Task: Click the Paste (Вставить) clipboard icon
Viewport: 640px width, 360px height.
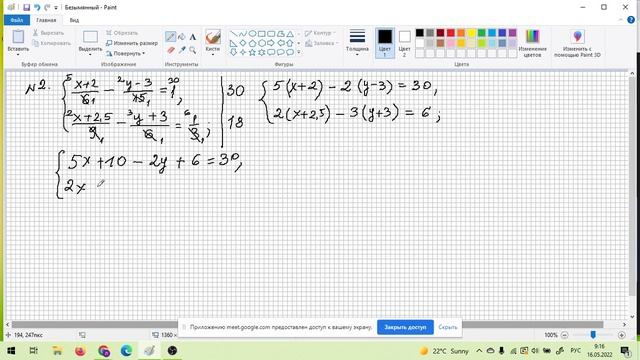Action: pyautogui.click(x=18, y=37)
